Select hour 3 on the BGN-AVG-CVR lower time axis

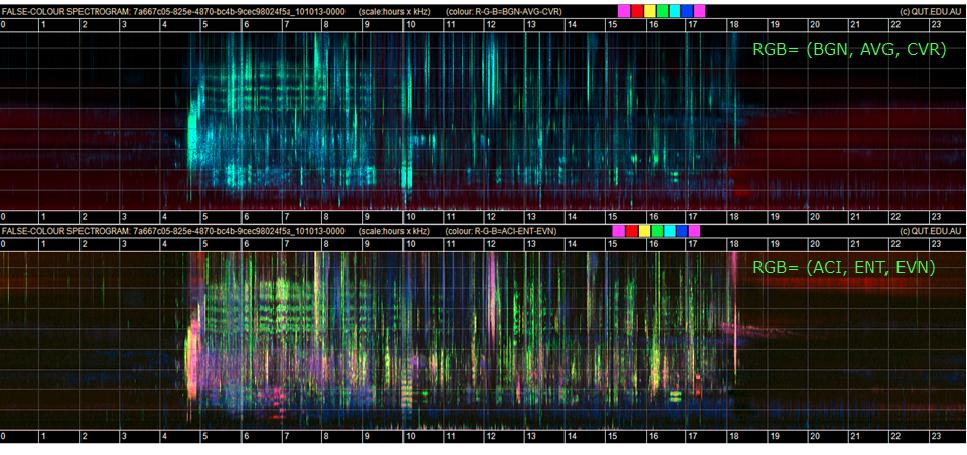point(125,217)
